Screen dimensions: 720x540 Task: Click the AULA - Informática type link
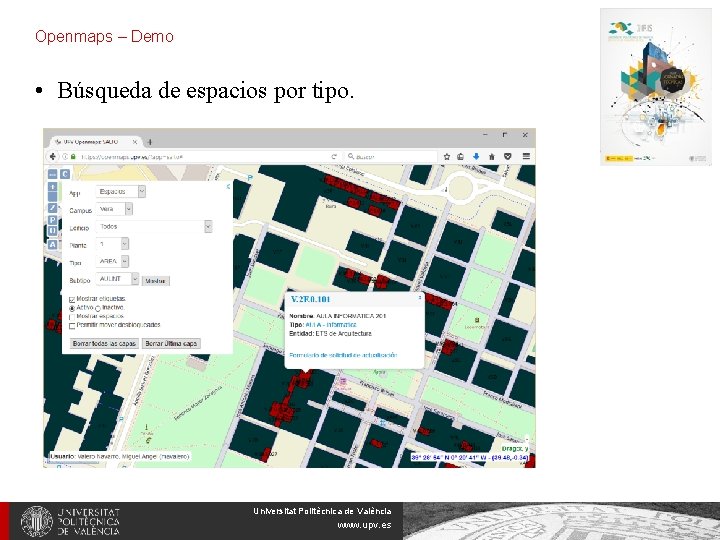331,325
